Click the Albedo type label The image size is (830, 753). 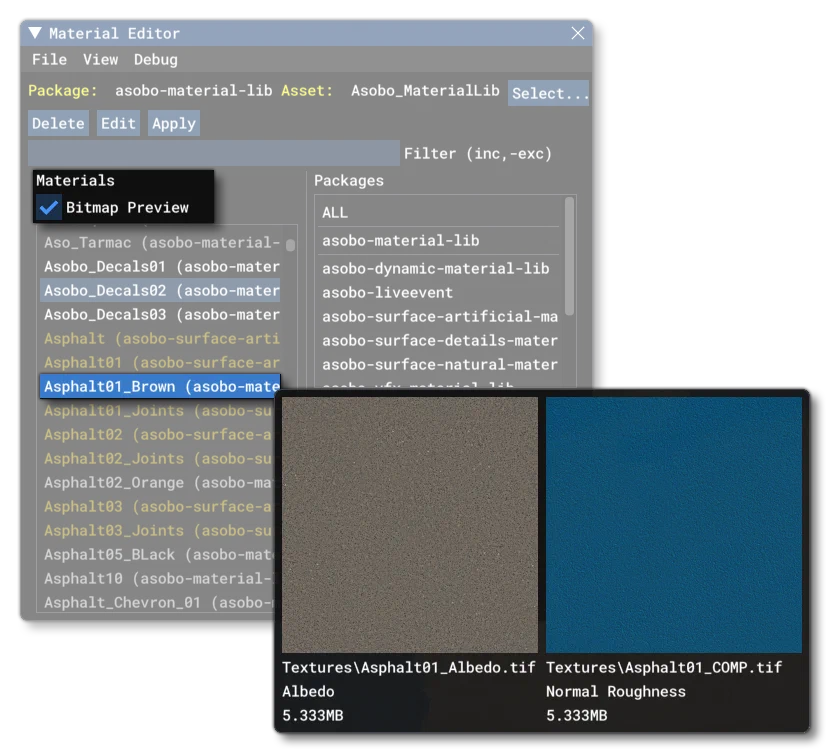(308, 692)
